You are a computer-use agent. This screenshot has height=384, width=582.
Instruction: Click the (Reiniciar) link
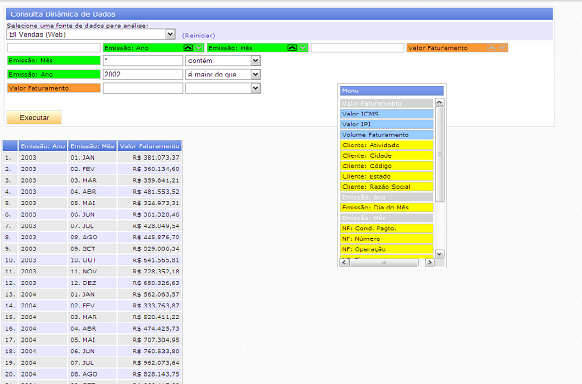coord(199,36)
